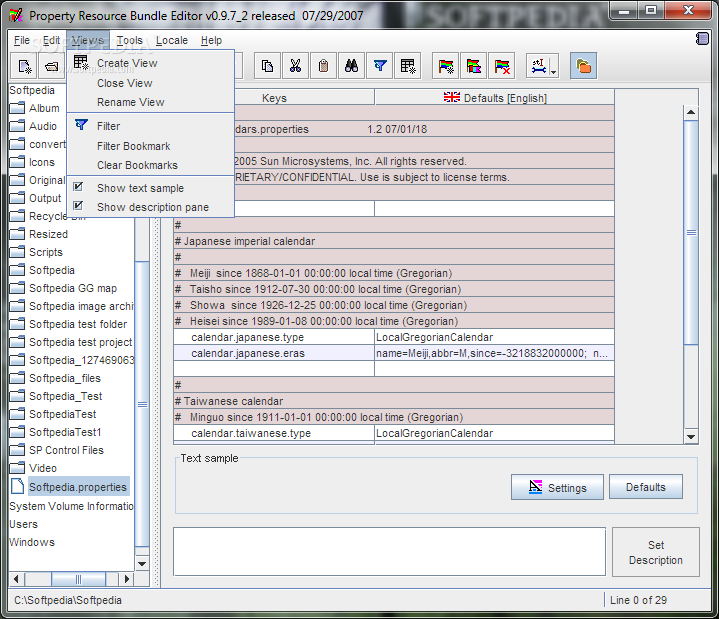This screenshot has height=619, width=719.
Task: Click the Defaults [English] column header
Action: tap(494, 98)
